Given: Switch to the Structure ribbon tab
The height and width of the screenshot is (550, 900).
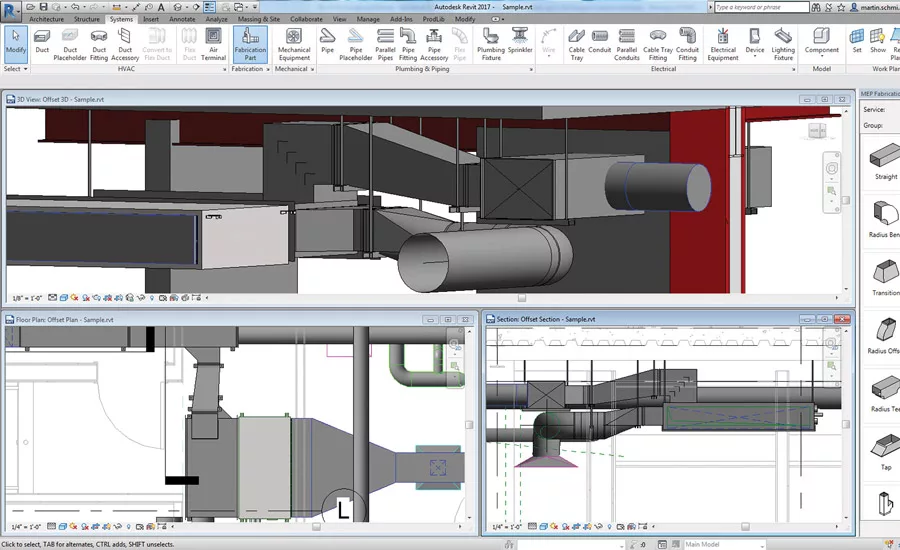Looking at the screenshot, I should click(x=87, y=19).
